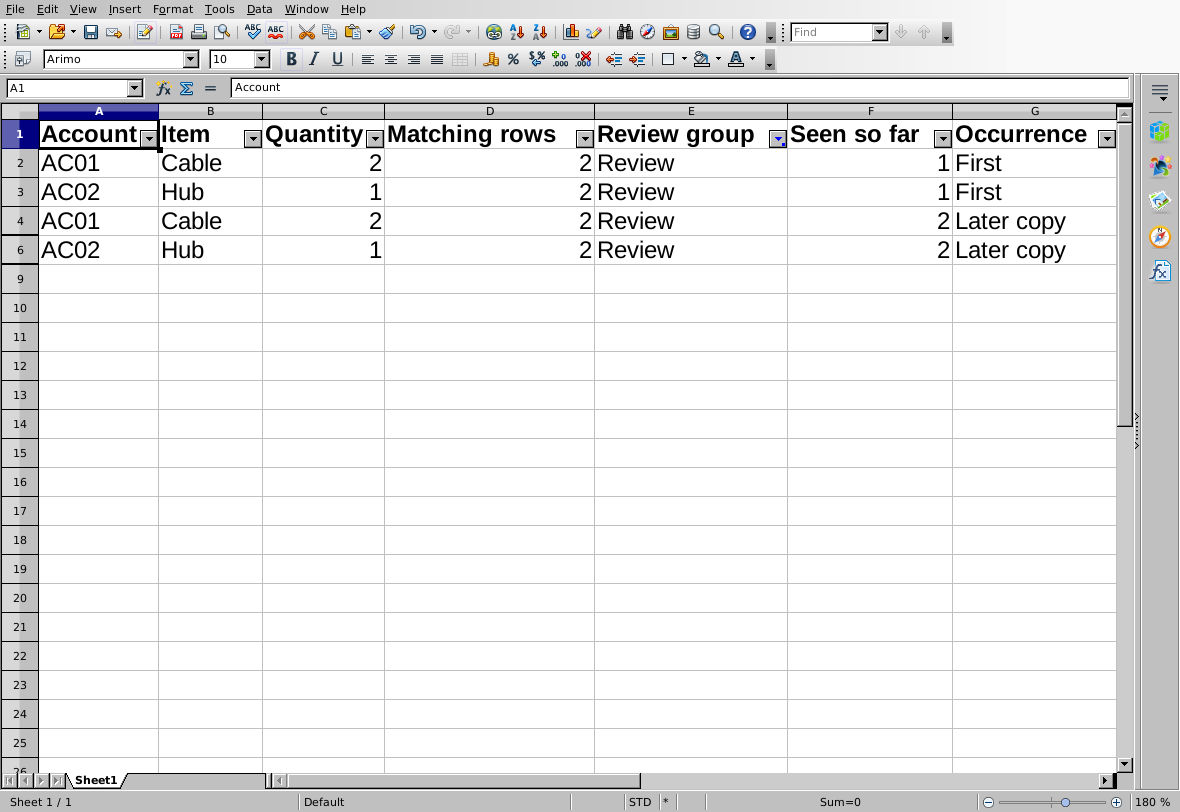
Task: Open the Navigator compass icon in toolbar
Action: point(647,32)
